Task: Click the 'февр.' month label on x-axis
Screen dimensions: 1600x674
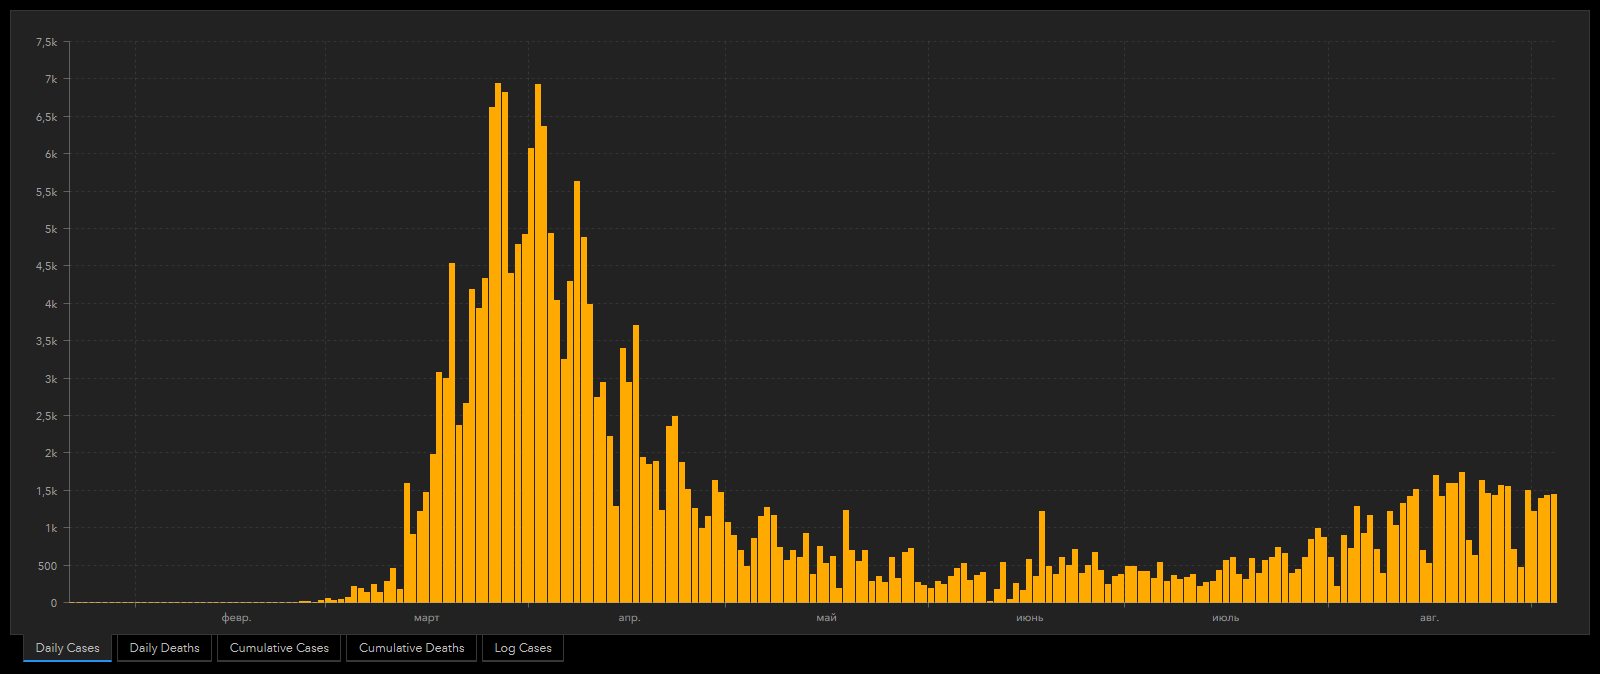Action: [x=236, y=618]
